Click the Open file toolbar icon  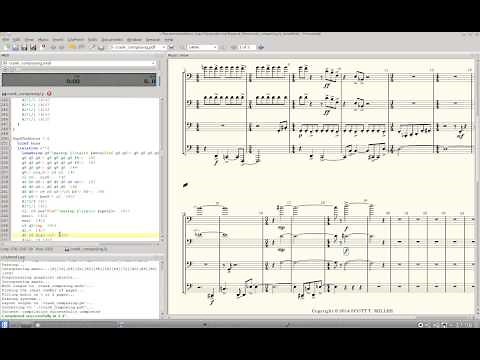(x=15, y=47)
